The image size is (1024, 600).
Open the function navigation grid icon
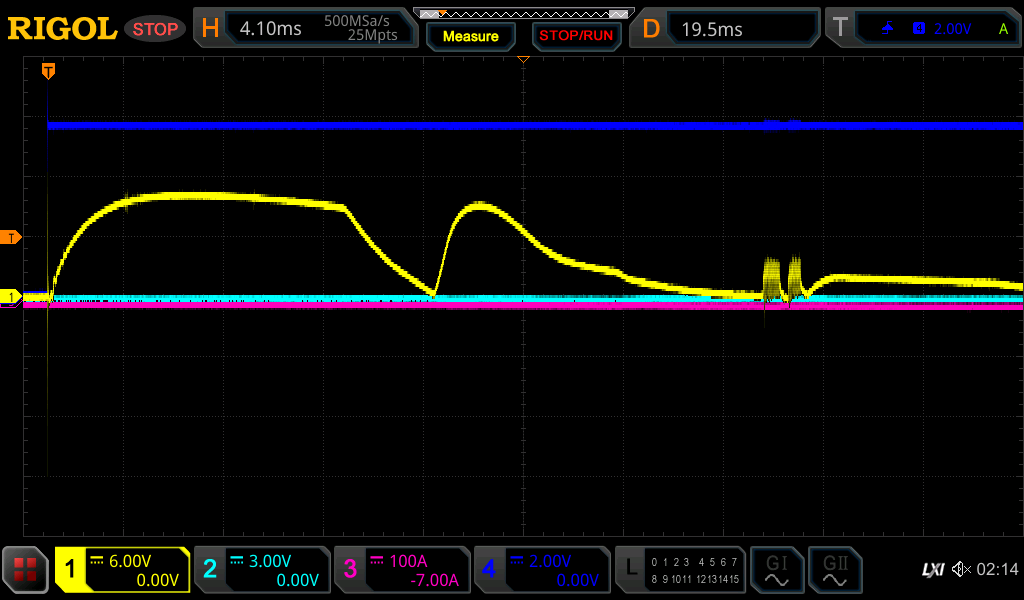point(26,570)
